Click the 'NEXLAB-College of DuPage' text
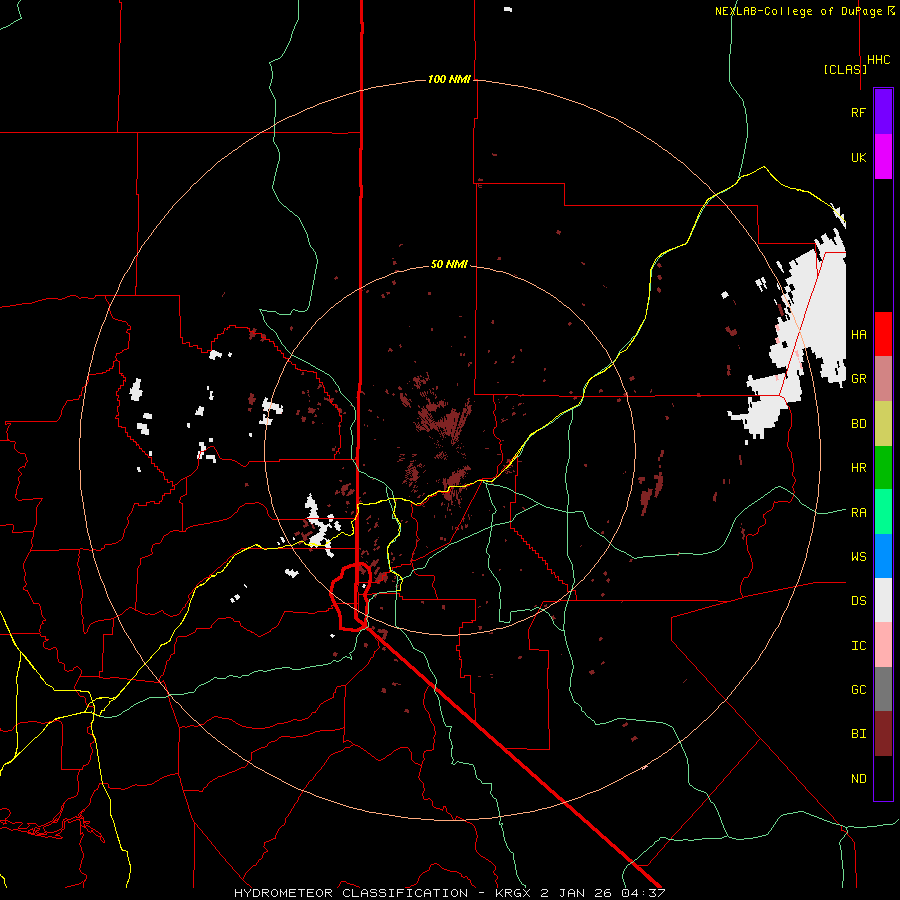The height and width of the screenshot is (900, 900). [798, 11]
